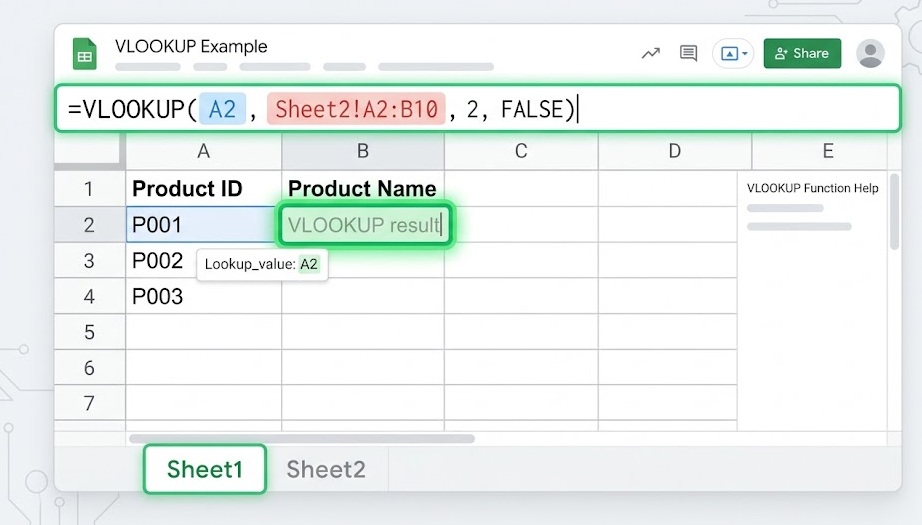Select row 2 header

tap(89, 225)
